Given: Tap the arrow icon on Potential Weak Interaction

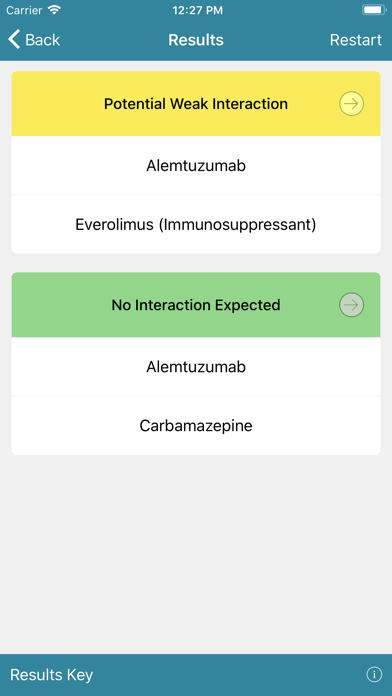Looking at the screenshot, I should (351, 104).
